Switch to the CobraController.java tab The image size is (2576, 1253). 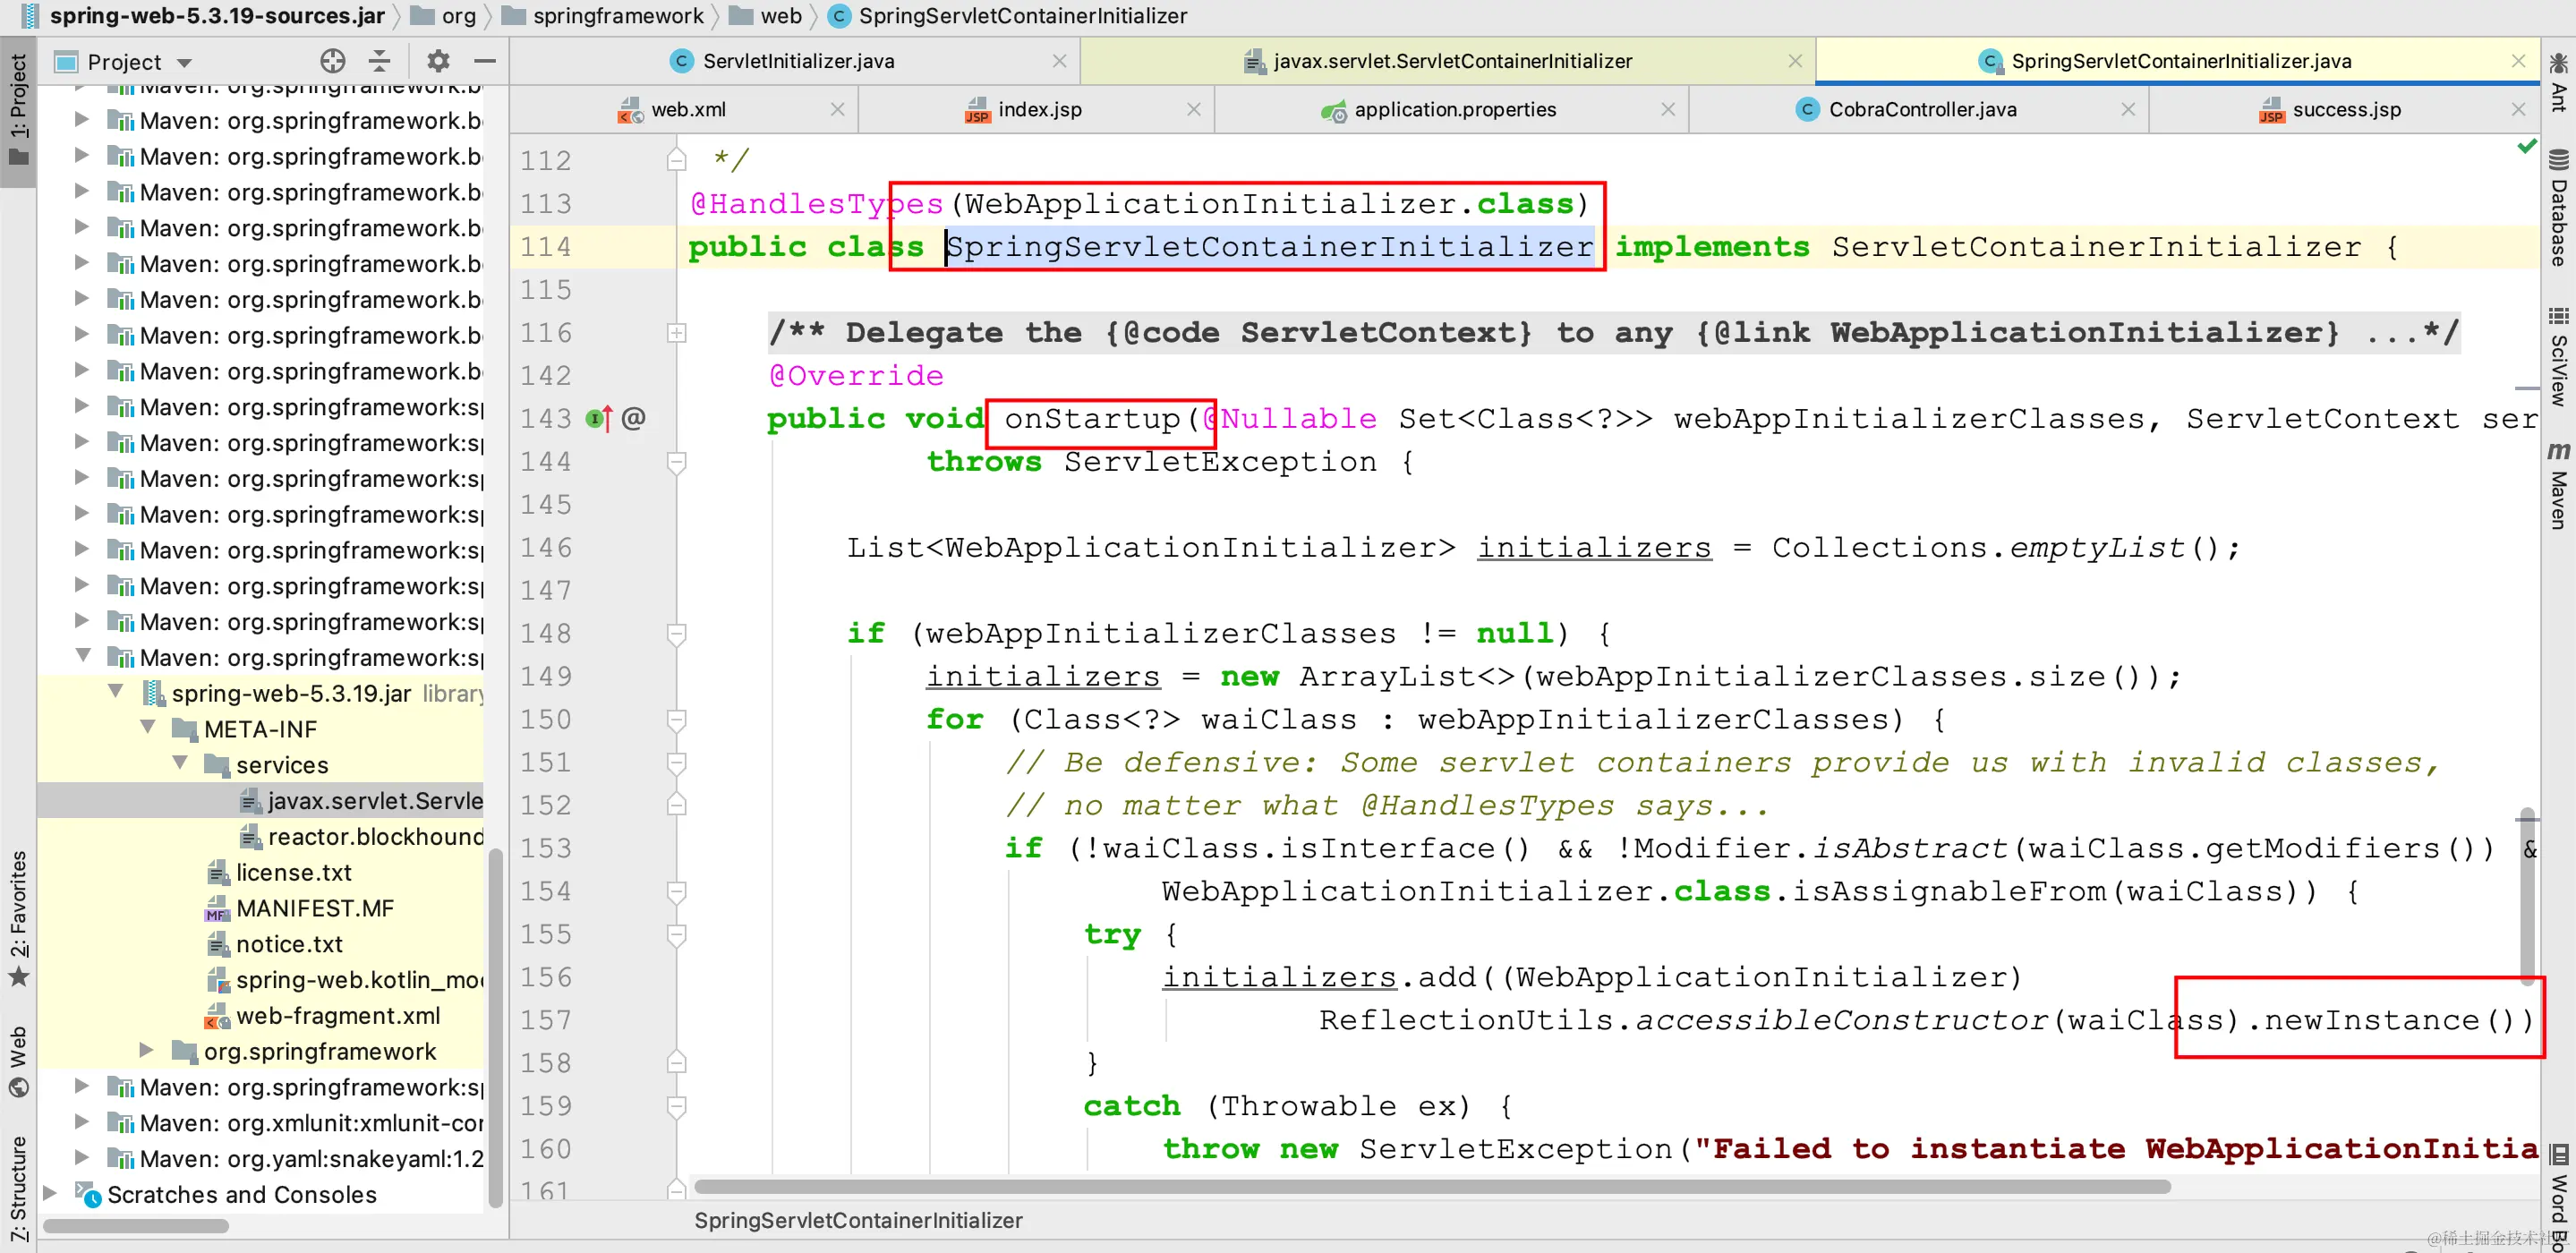[1921, 110]
